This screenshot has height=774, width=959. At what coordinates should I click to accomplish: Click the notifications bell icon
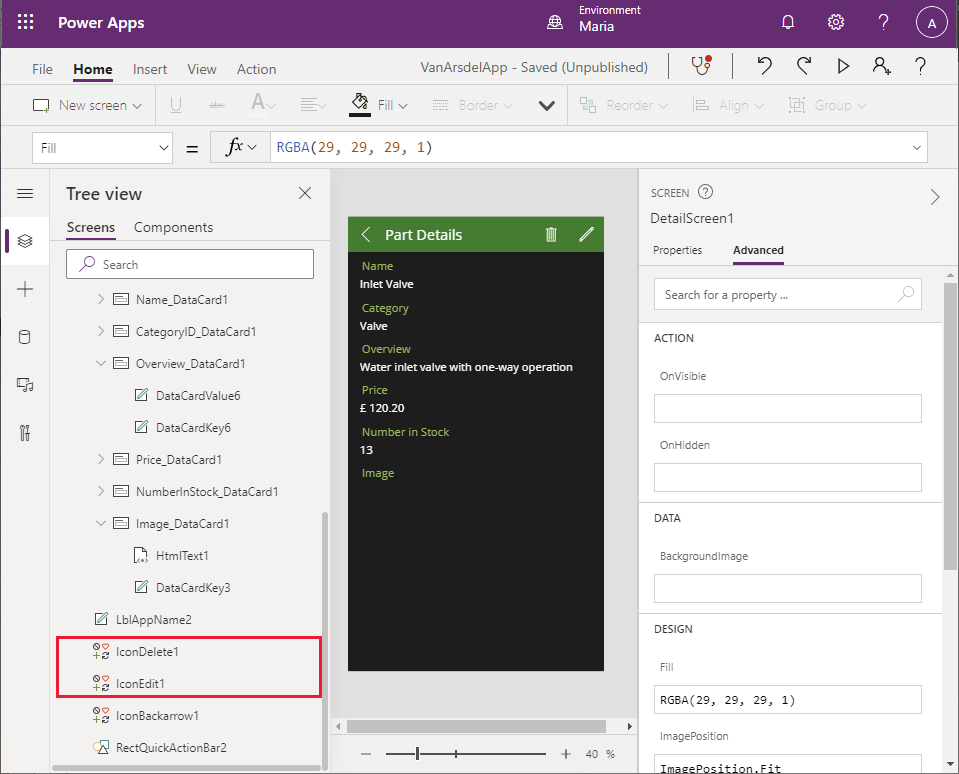[x=788, y=23]
